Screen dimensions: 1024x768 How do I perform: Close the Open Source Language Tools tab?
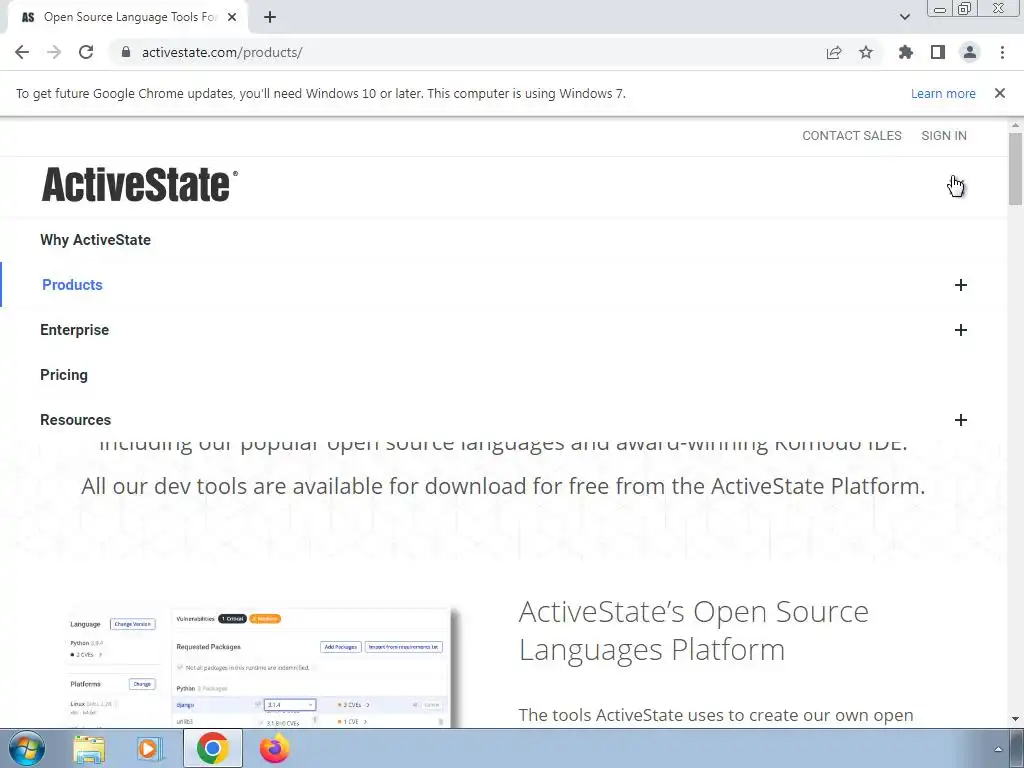pos(232,17)
